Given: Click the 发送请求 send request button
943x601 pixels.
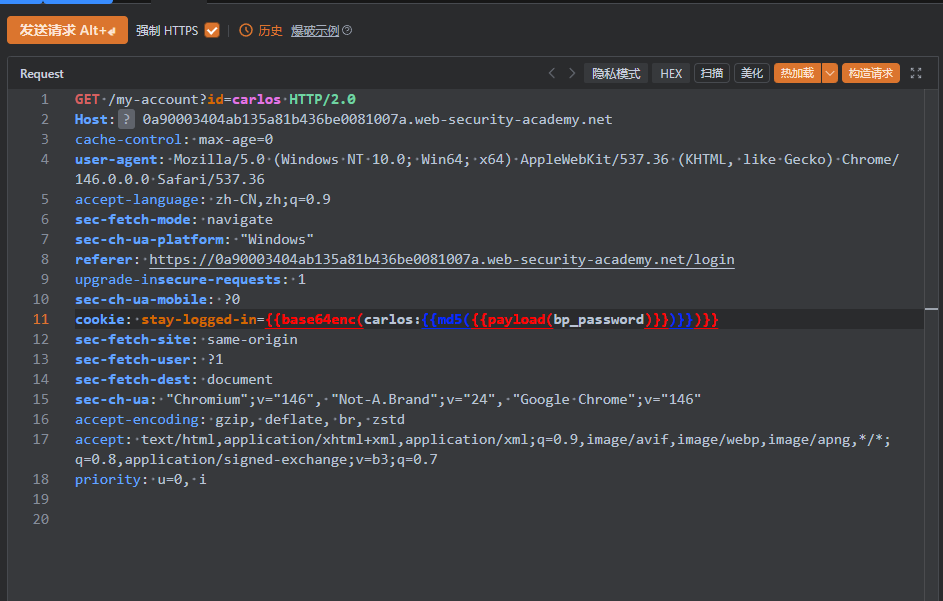Looking at the screenshot, I should [x=67, y=30].
